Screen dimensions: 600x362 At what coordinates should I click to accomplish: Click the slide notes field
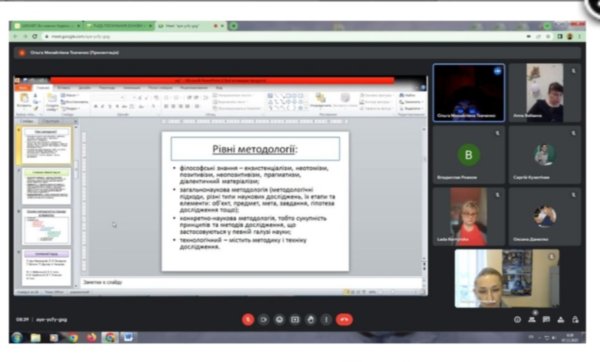pyautogui.click(x=253, y=282)
